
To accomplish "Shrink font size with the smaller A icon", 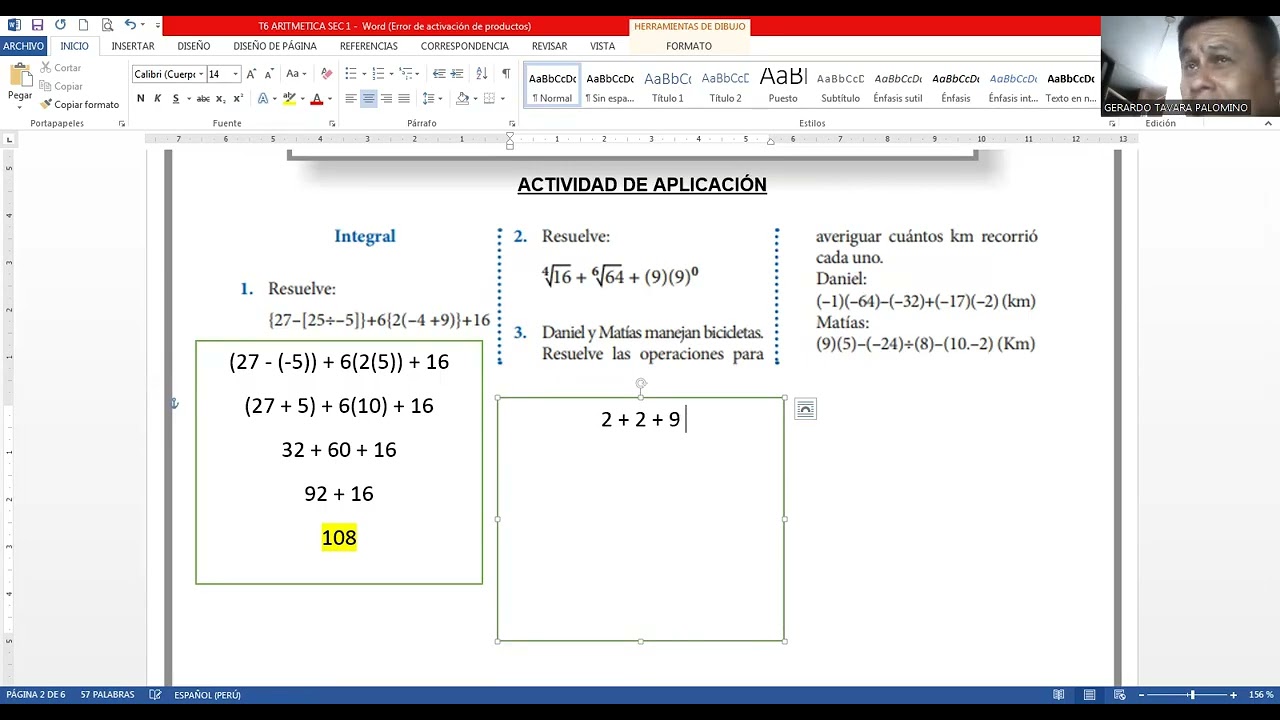I will pyautogui.click(x=268, y=74).
